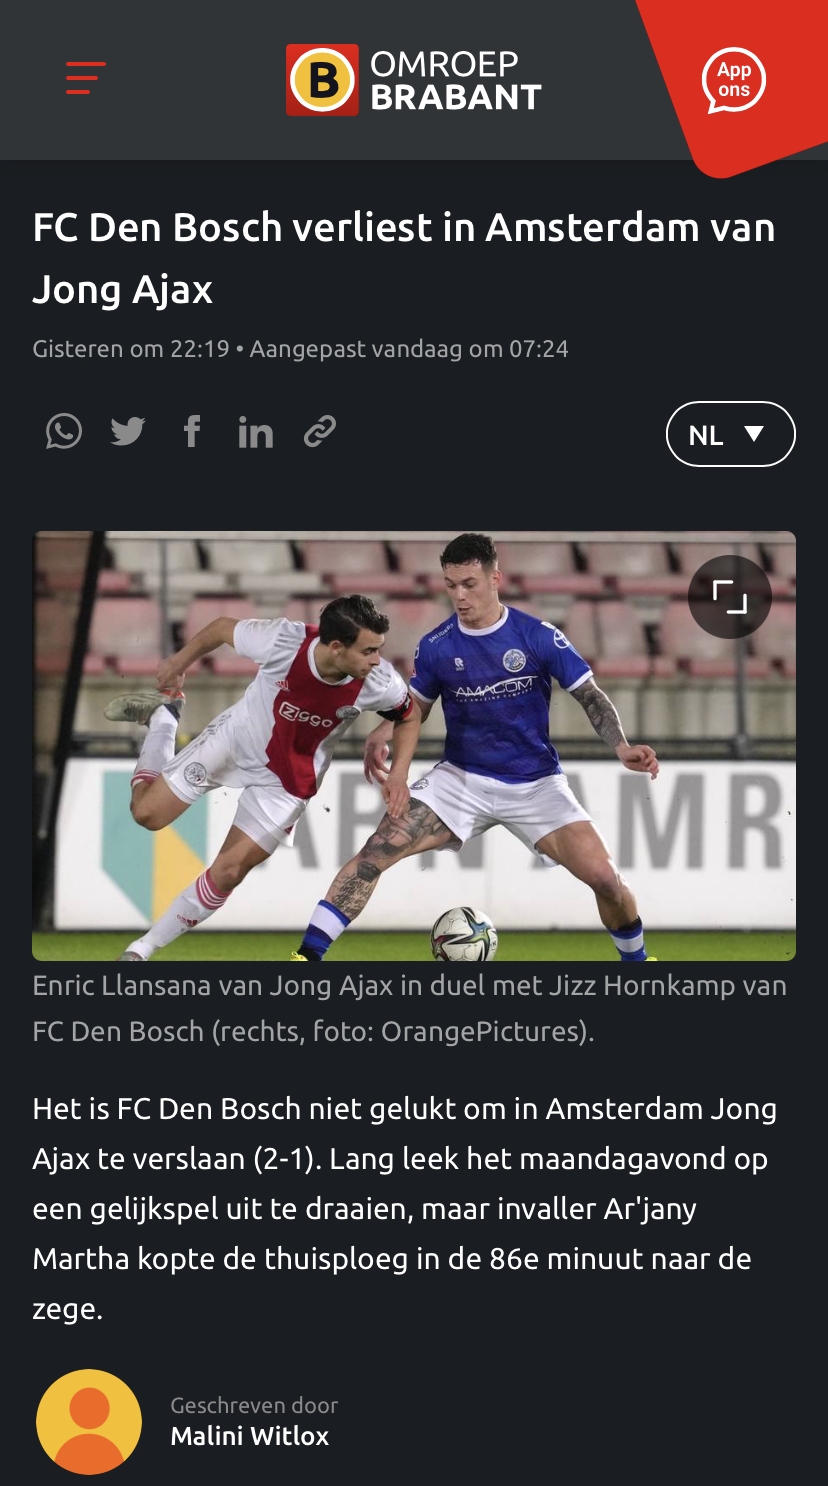Click the Omroep Brabant B logo

pos(322,80)
